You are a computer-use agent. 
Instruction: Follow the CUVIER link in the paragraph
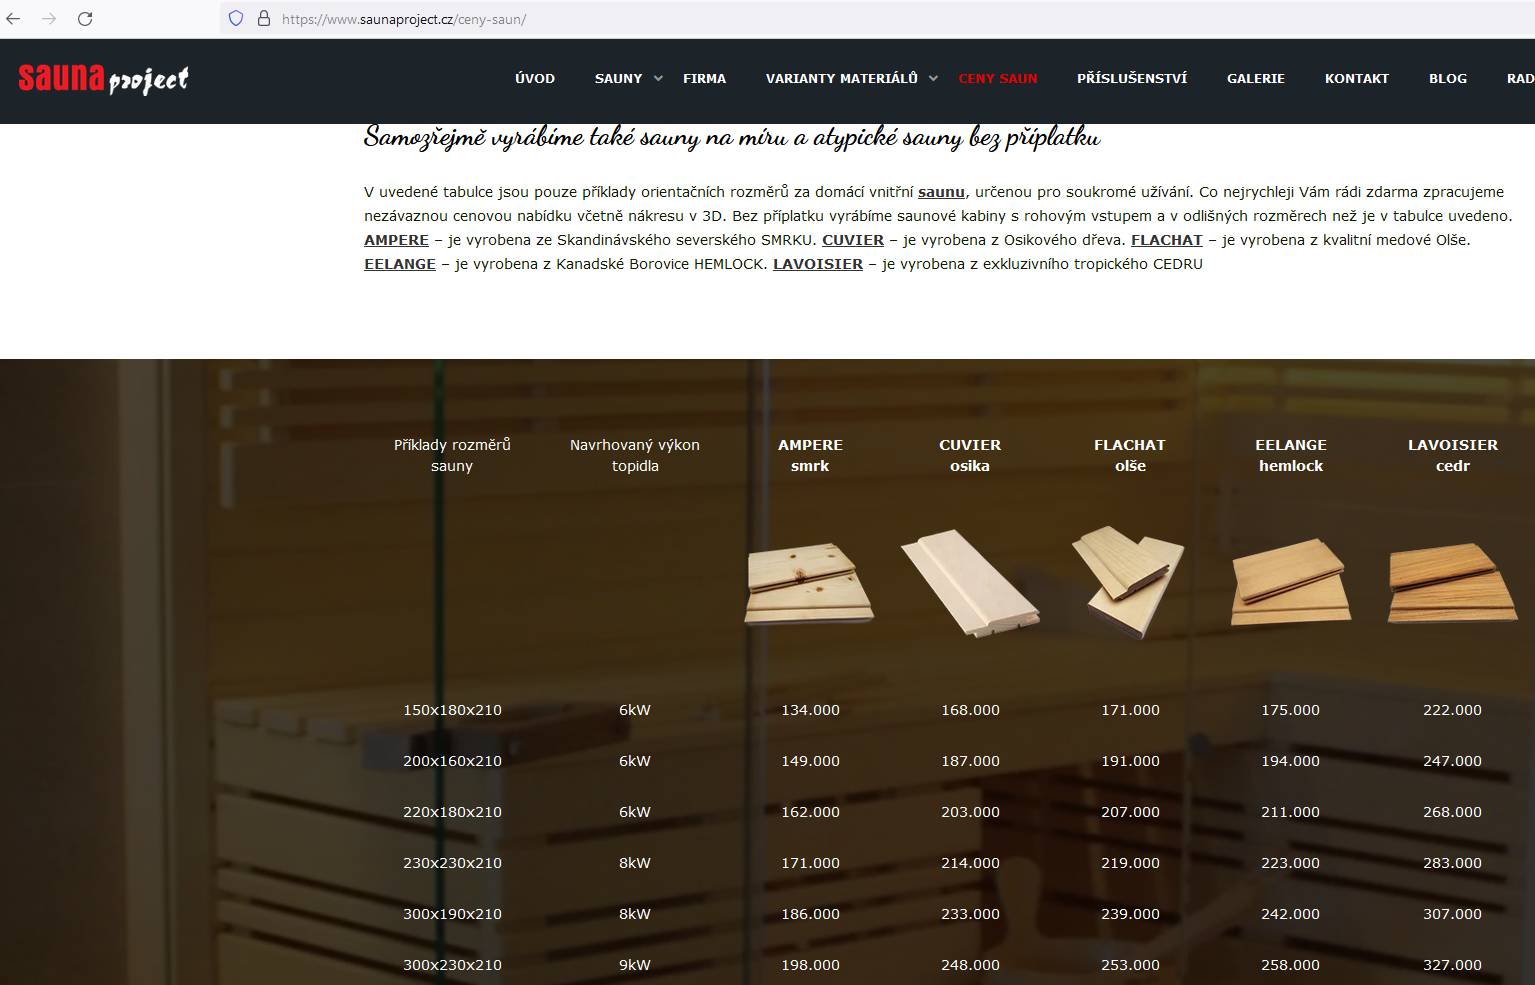click(853, 240)
